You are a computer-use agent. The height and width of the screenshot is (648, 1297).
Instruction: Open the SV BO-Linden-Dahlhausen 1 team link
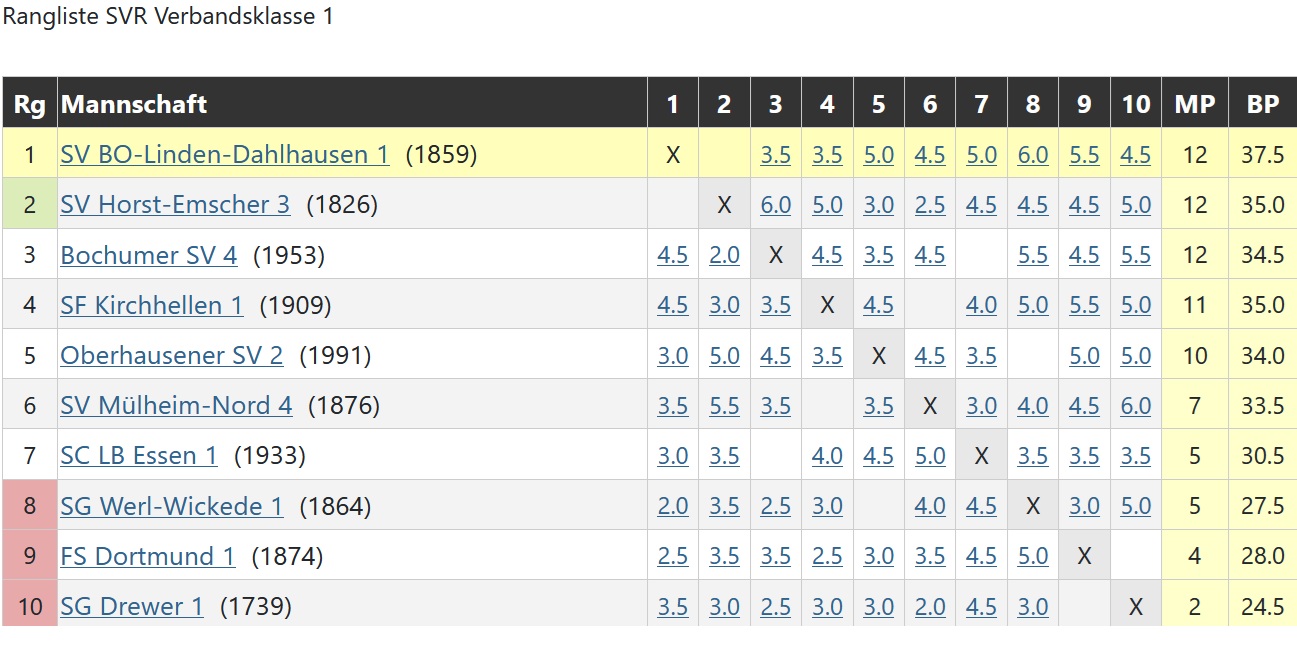tap(224, 154)
